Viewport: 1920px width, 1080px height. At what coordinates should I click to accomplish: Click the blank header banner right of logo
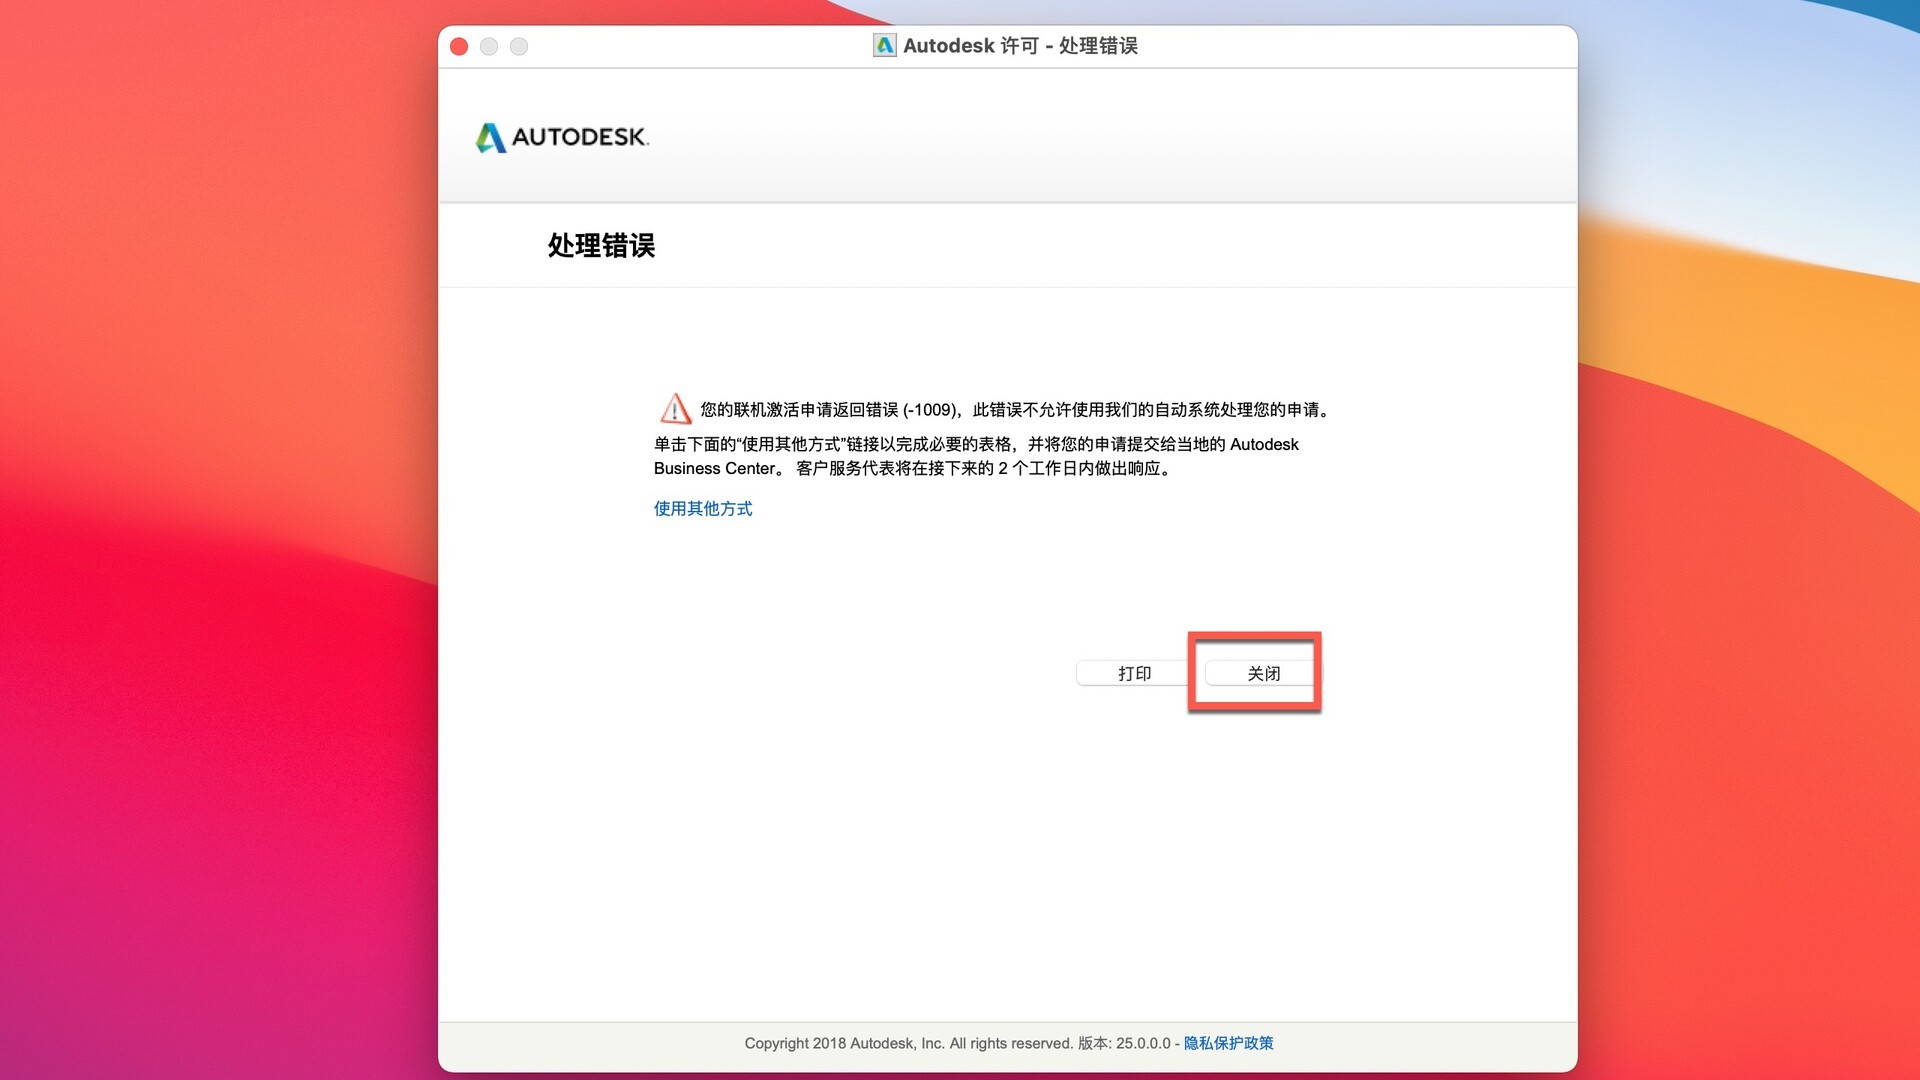(x=1100, y=137)
